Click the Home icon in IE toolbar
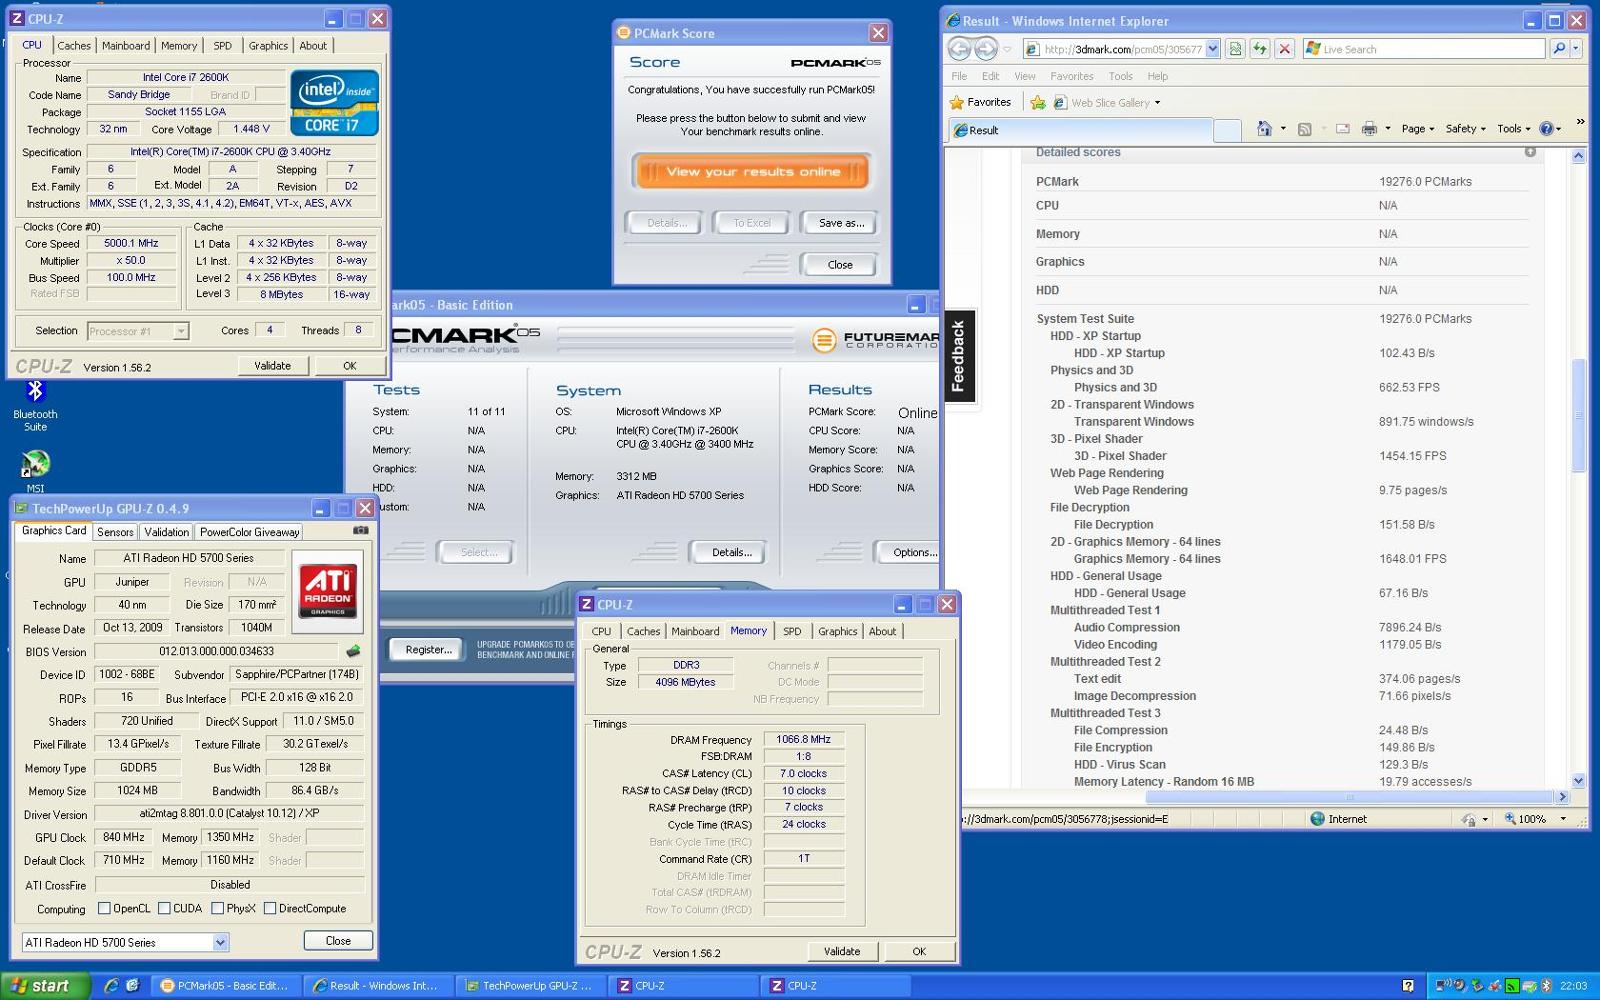 click(x=1264, y=129)
